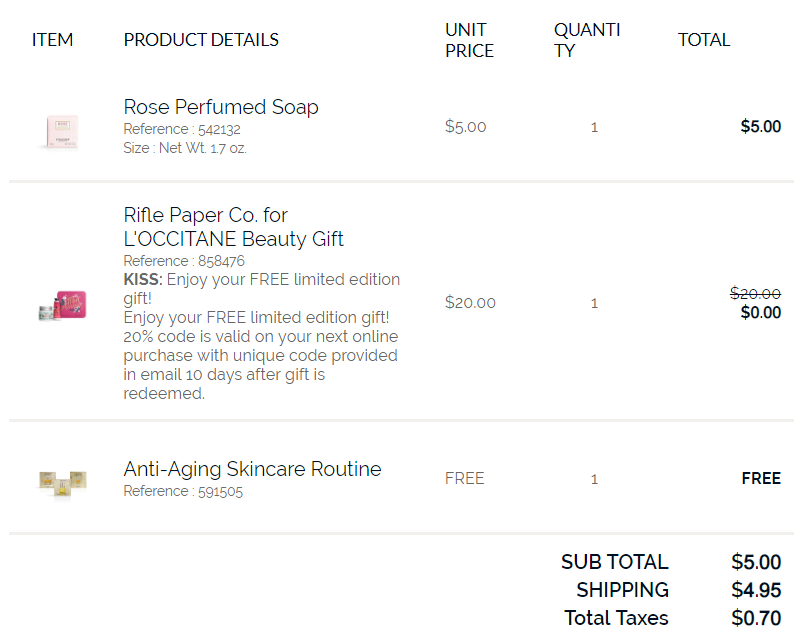Click the Reference 858476 text
The image size is (806, 637).
coord(184,261)
